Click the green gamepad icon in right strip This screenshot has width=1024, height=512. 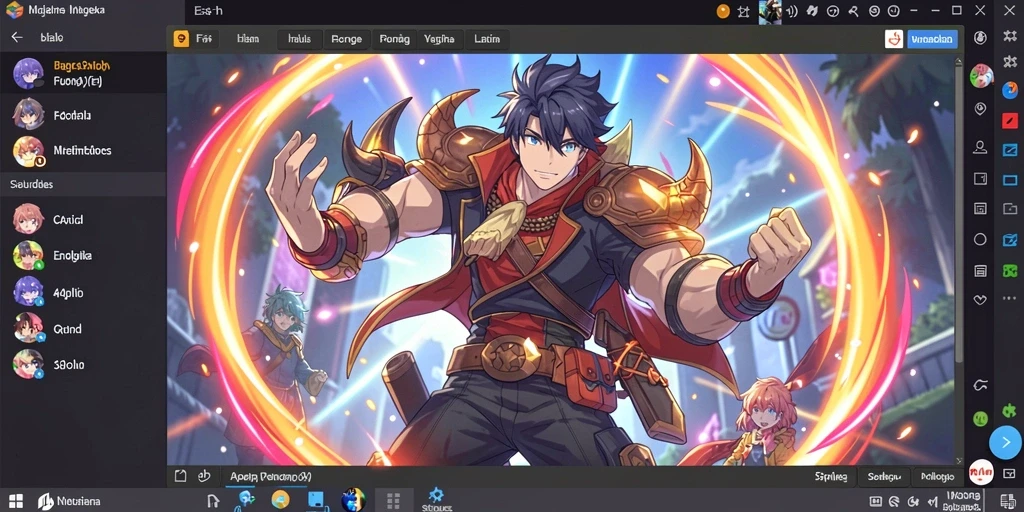[x=1010, y=270]
